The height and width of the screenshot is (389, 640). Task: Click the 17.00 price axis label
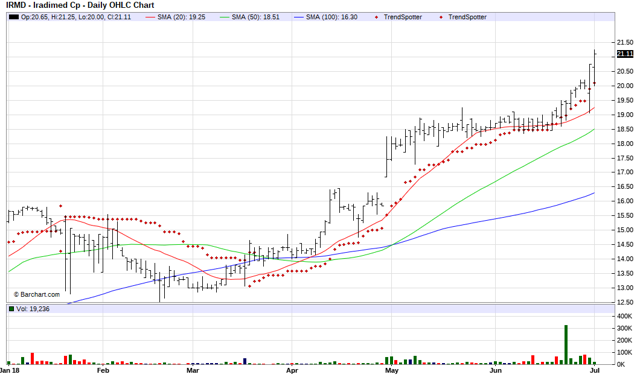pyautogui.click(x=625, y=172)
